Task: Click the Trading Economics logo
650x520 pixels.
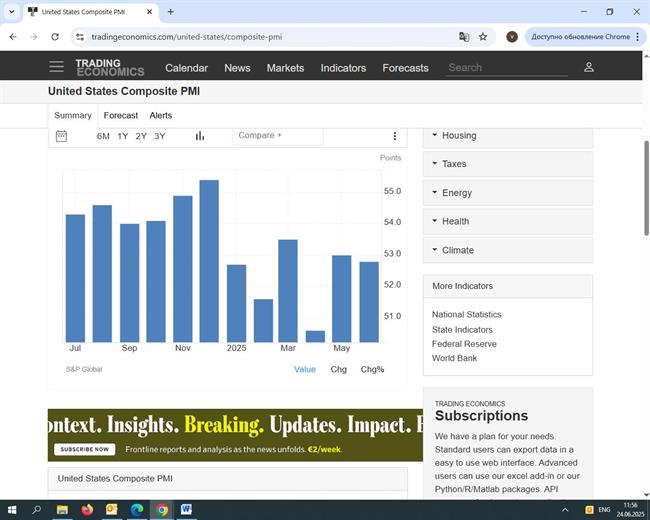Action: pyautogui.click(x=110, y=68)
